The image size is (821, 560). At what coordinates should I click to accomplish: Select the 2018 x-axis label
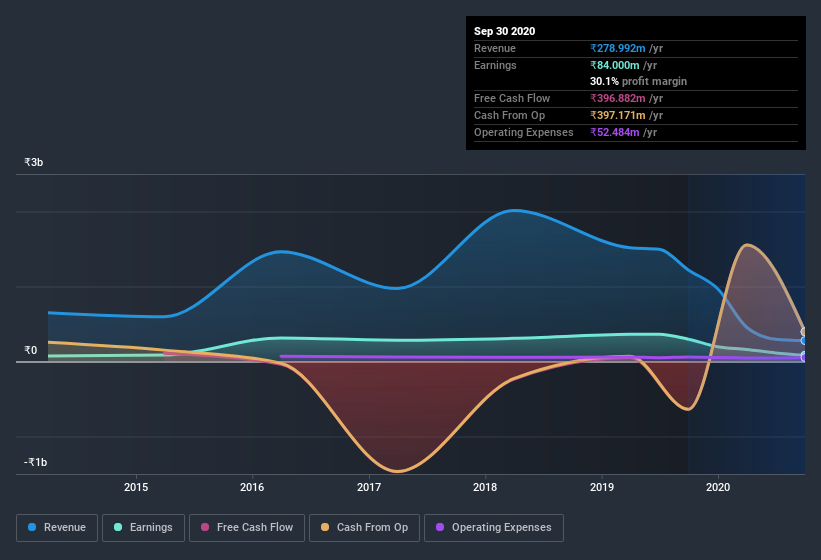pyautogui.click(x=485, y=487)
